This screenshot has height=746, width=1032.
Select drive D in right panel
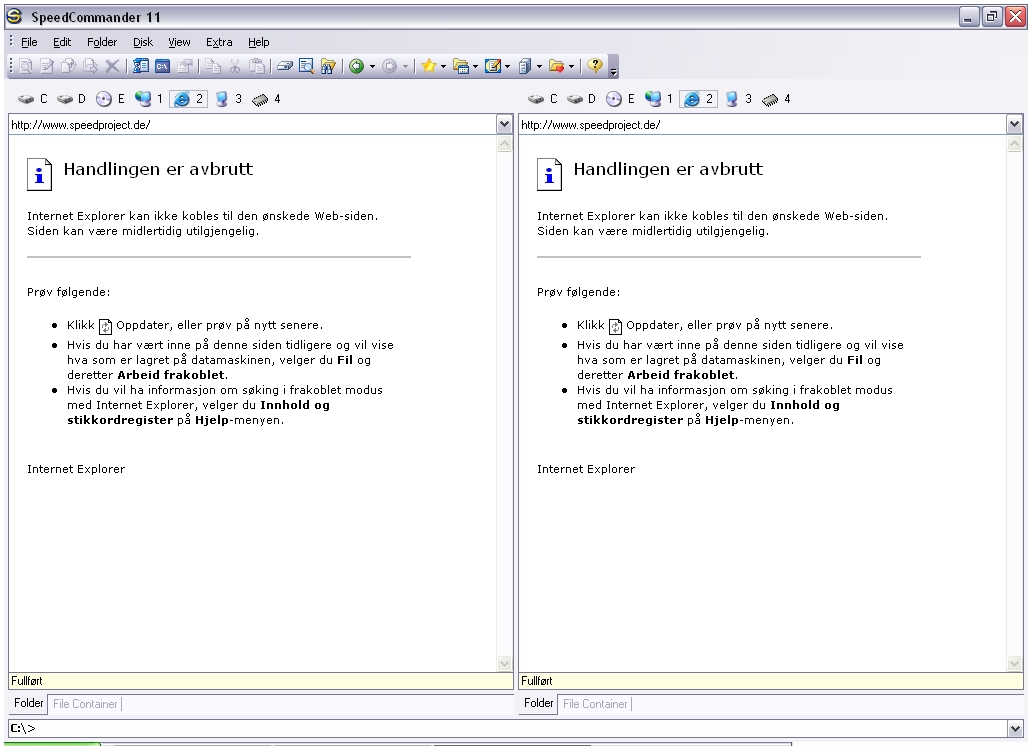(581, 99)
